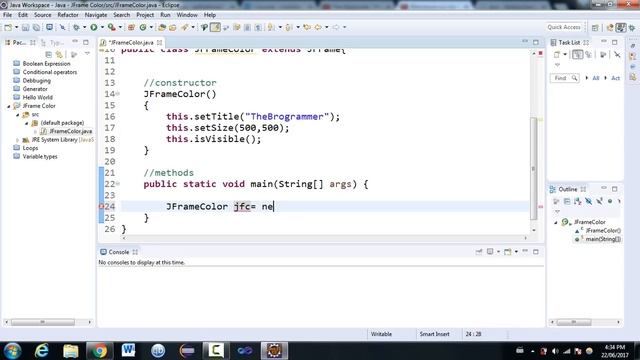Open the New file dropdown arrow
Screen dimensions: 640x360
pyautogui.click(x=16, y=27)
